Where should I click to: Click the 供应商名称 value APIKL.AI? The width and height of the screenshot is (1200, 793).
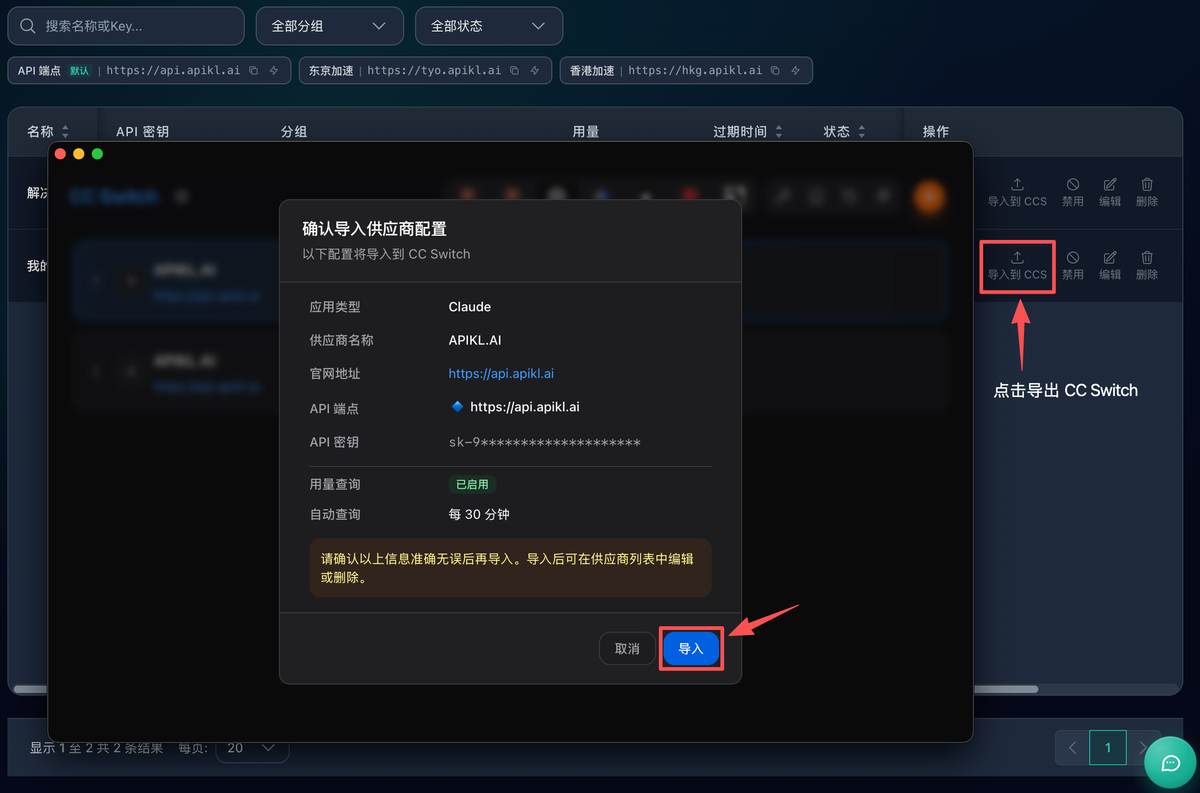pyautogui.click(x=475, y=340)
